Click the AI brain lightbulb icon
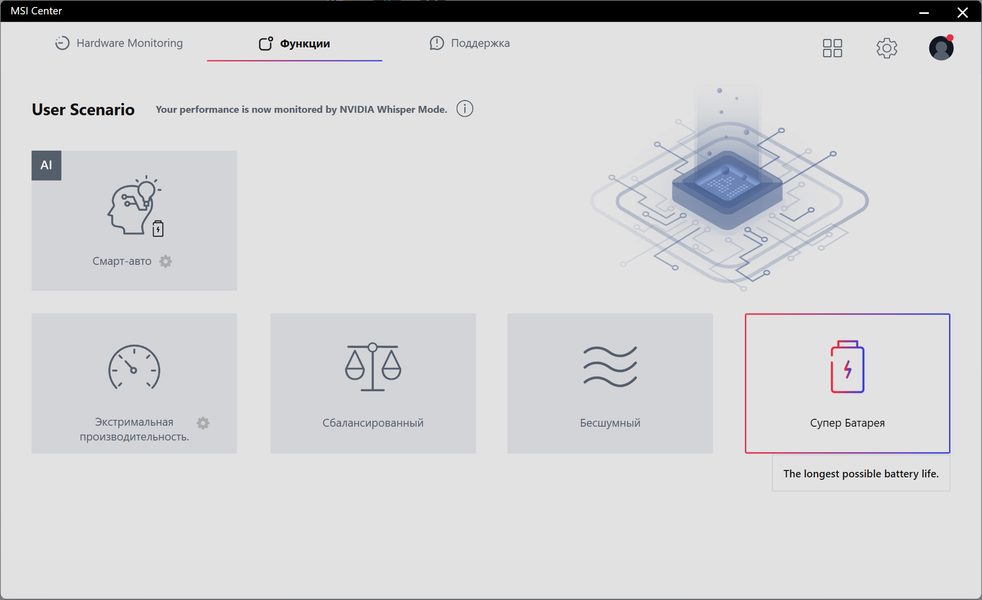Screen dimensions: 982x600 pos(135,205)
